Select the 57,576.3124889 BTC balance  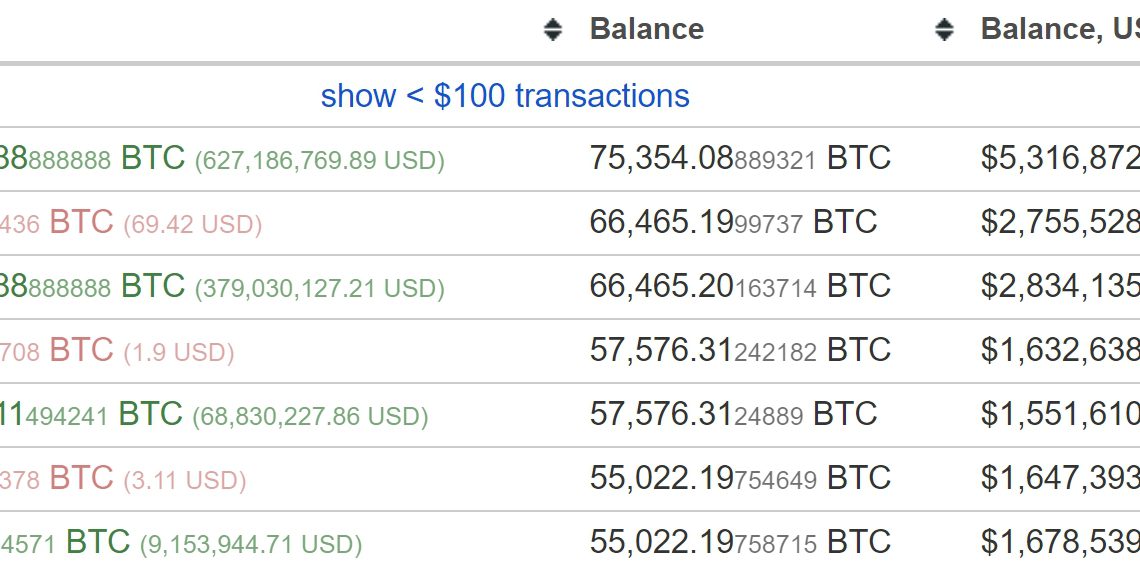pos(733,415)
